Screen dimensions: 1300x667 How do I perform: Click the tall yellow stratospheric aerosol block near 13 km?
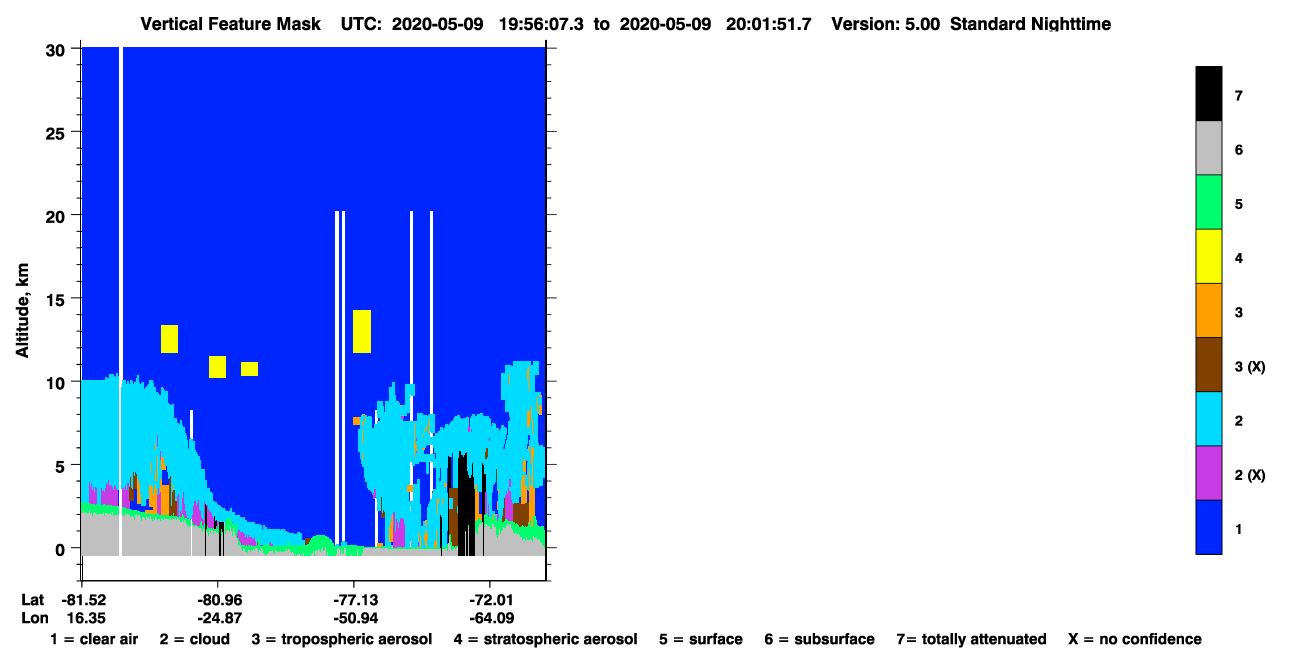tap(362, 331)
